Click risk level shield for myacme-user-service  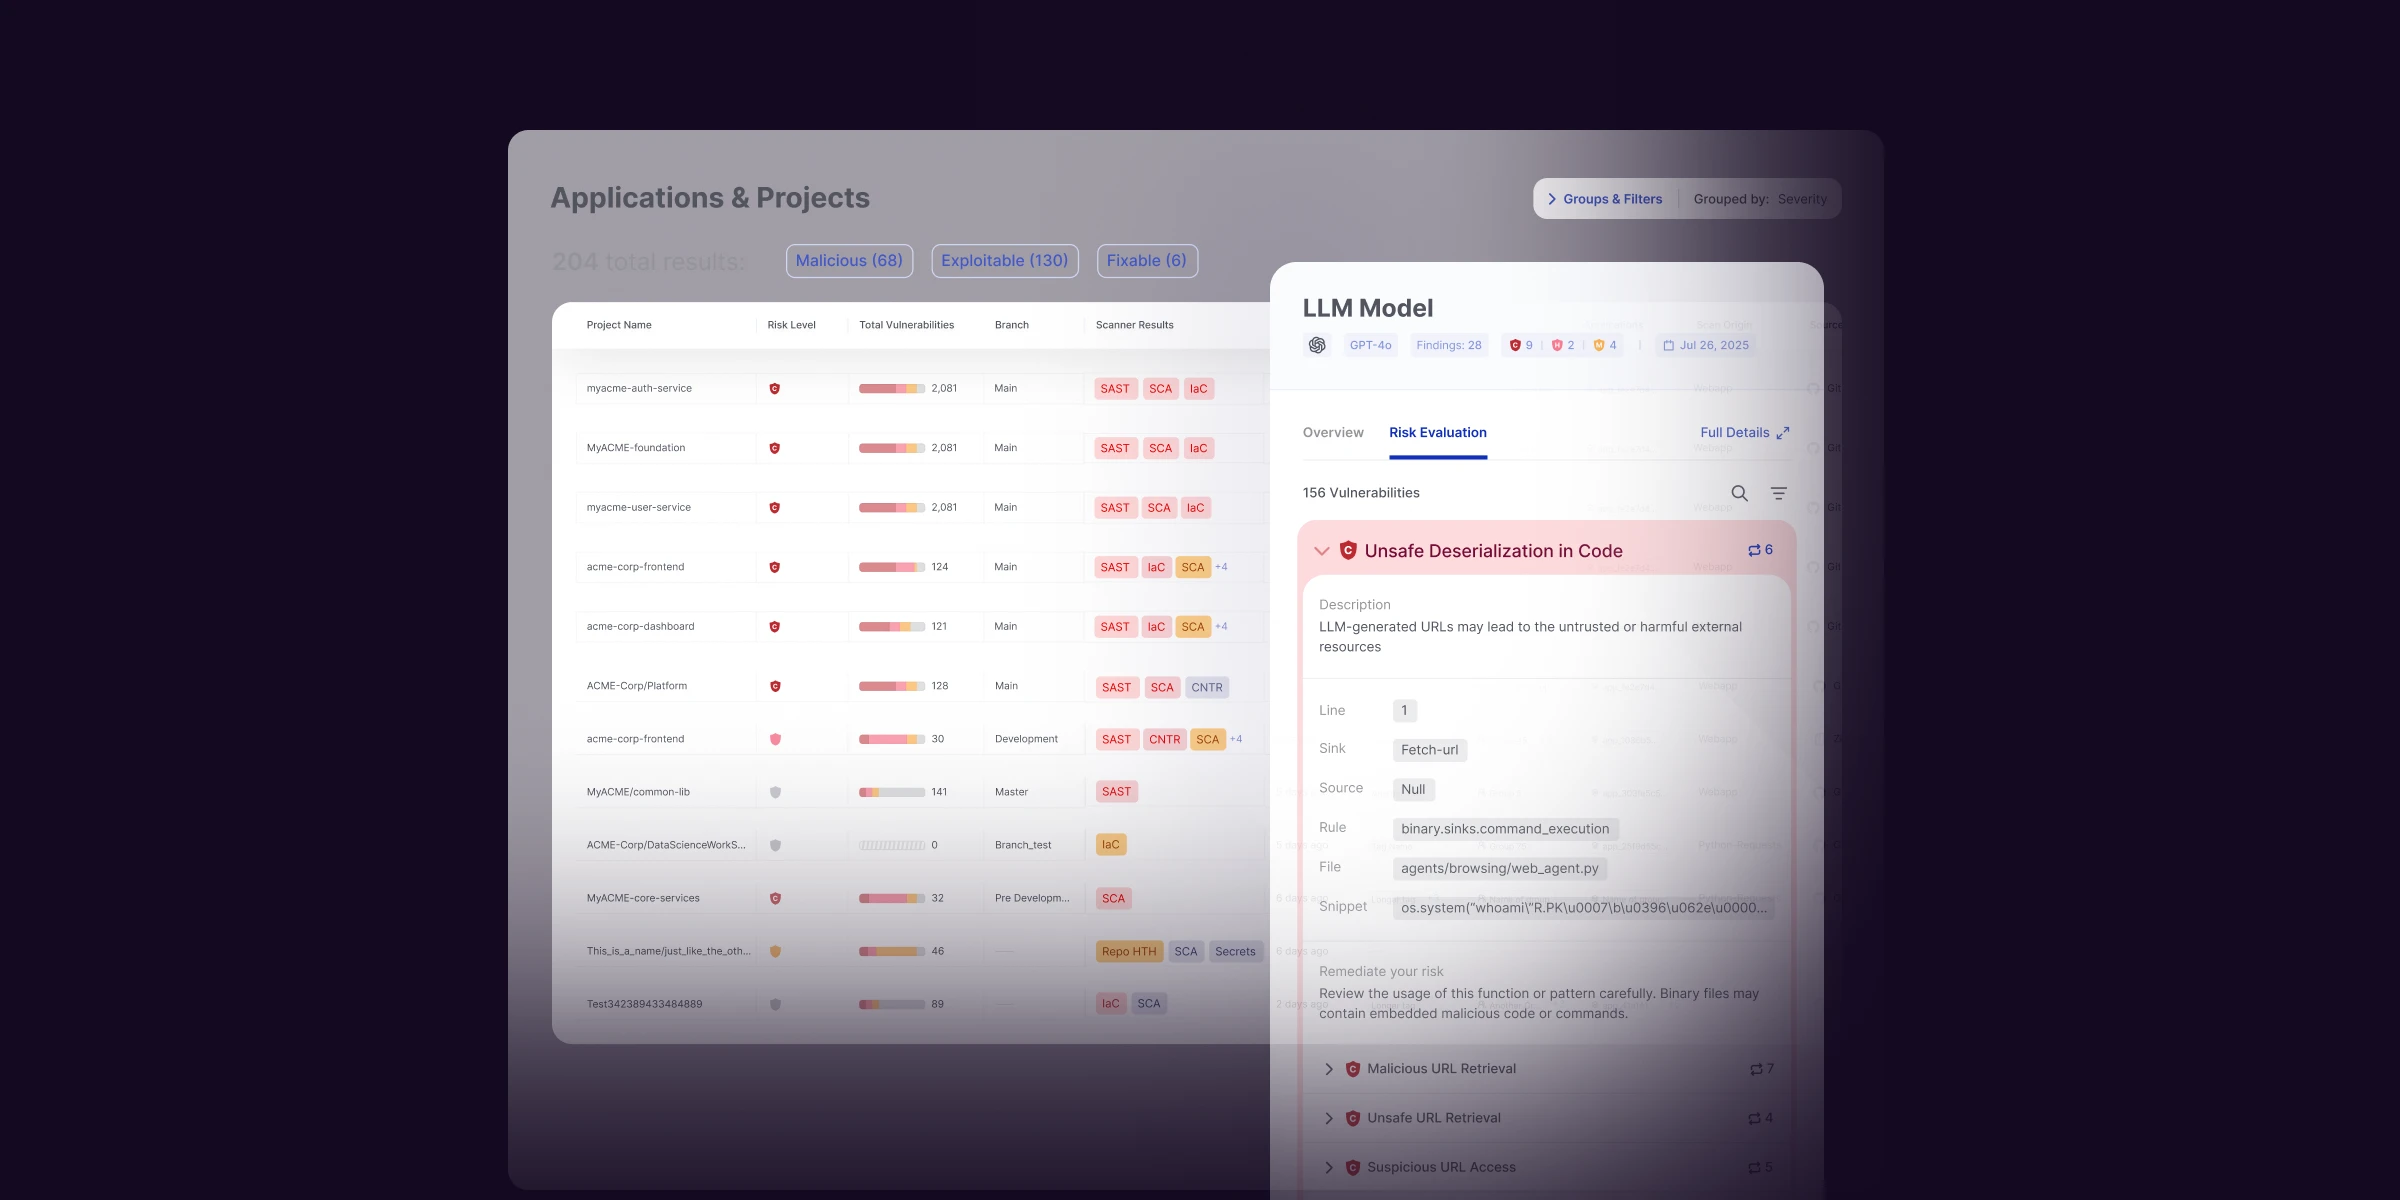point(775,508)
